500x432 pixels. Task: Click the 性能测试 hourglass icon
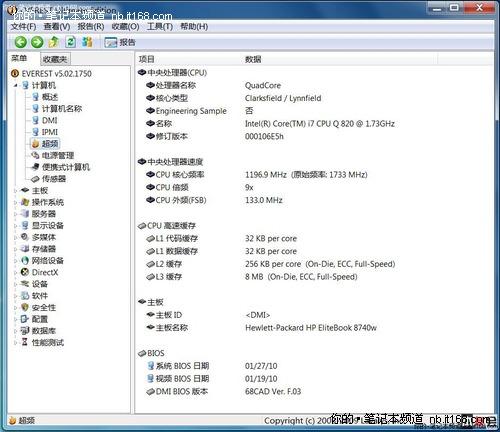pyautogui.click(x=25, y=342)
